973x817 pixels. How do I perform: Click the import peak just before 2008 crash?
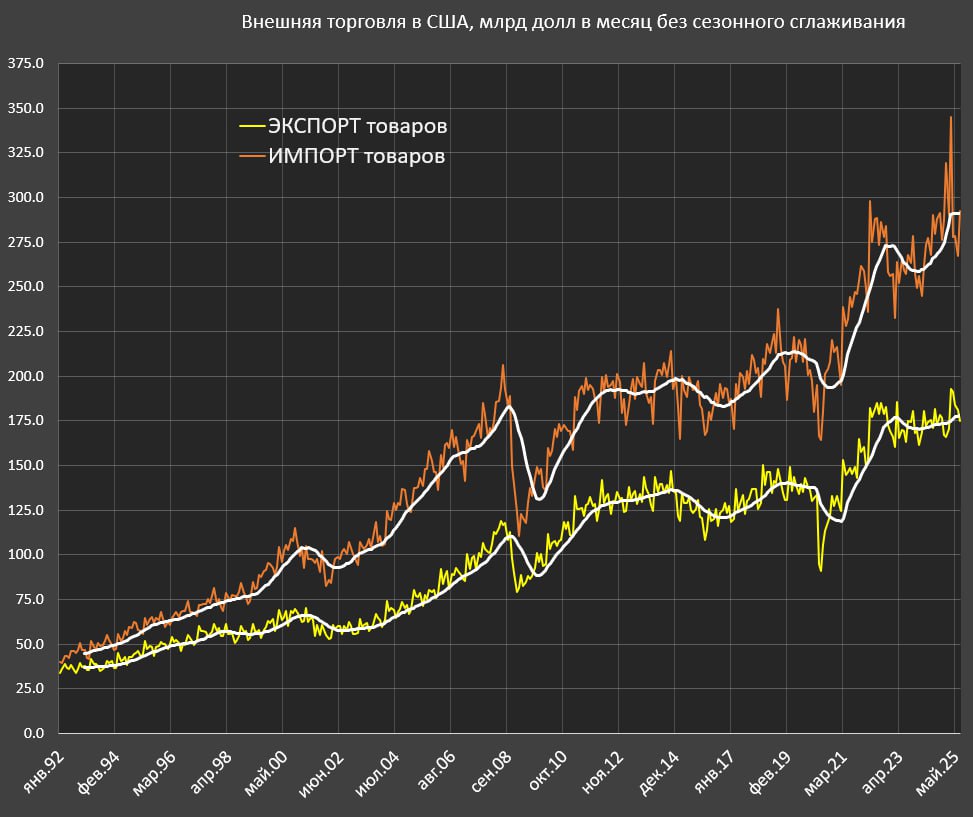pyautogui.click(x=503, y=366)
